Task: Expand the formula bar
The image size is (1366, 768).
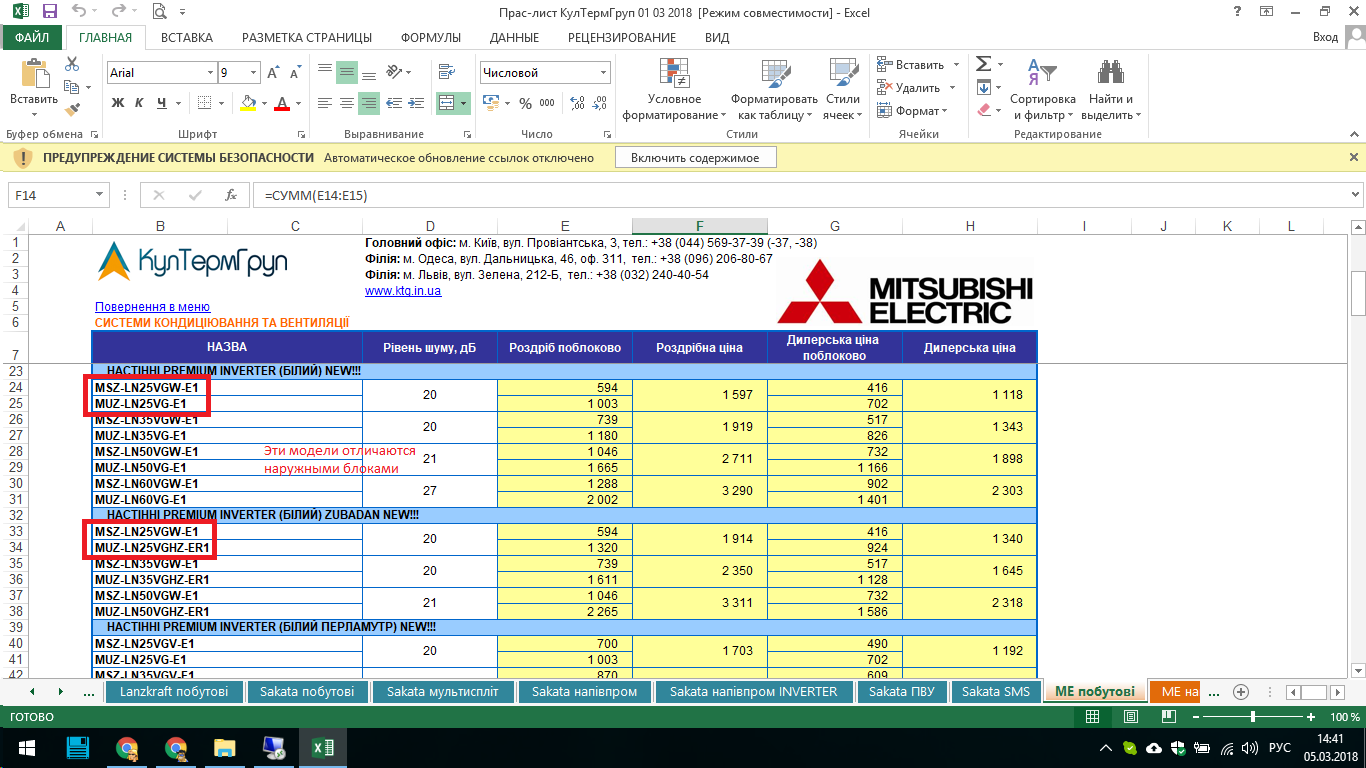Action: tap(1356, 195)
